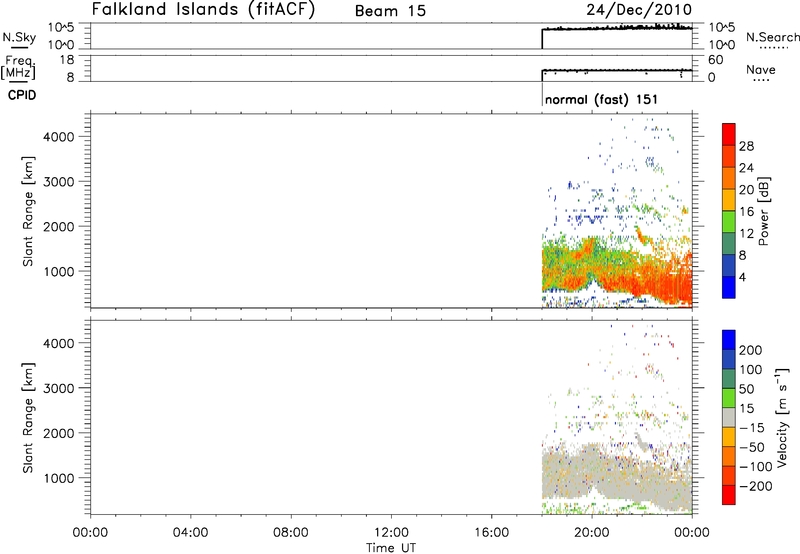Screen dimensions: 800x554
Task: Click the red top segment of Power colorbar
Action: 729,134
